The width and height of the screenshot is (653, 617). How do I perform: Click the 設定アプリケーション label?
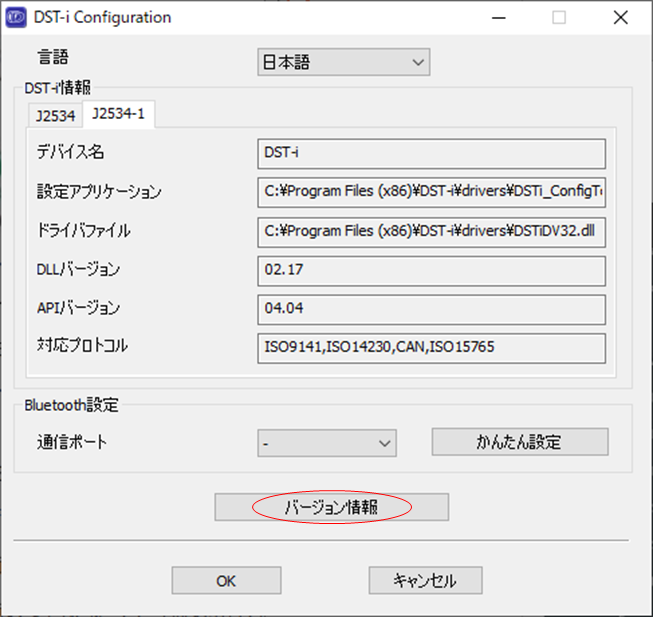[99, 192]
